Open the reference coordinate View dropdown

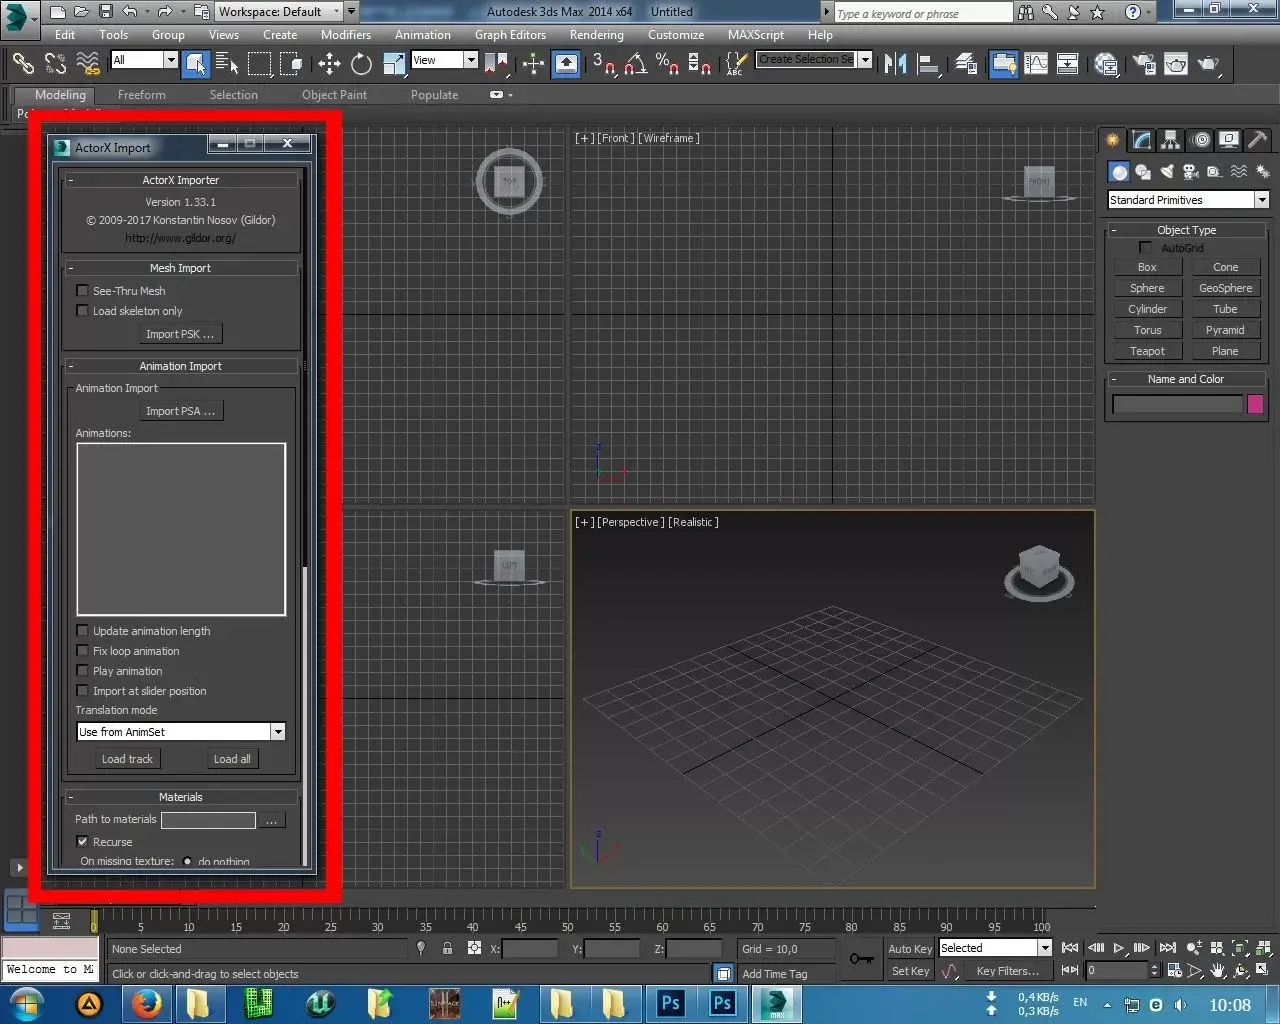click(444, 60)
